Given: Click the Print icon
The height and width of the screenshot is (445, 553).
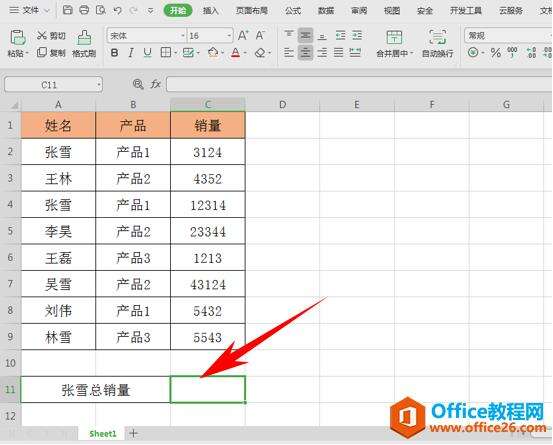Looking at the screenshot, I should tap(84, 10).
